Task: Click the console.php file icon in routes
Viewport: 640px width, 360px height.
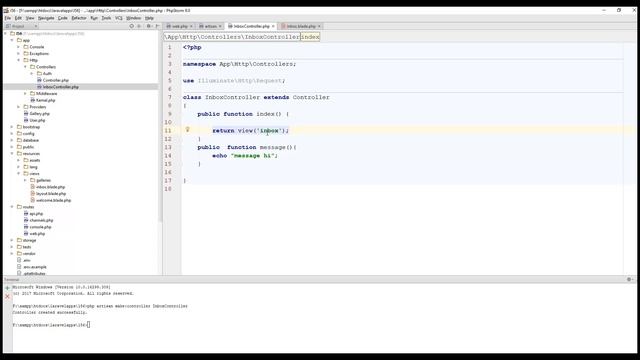Action: pos(26,227)
